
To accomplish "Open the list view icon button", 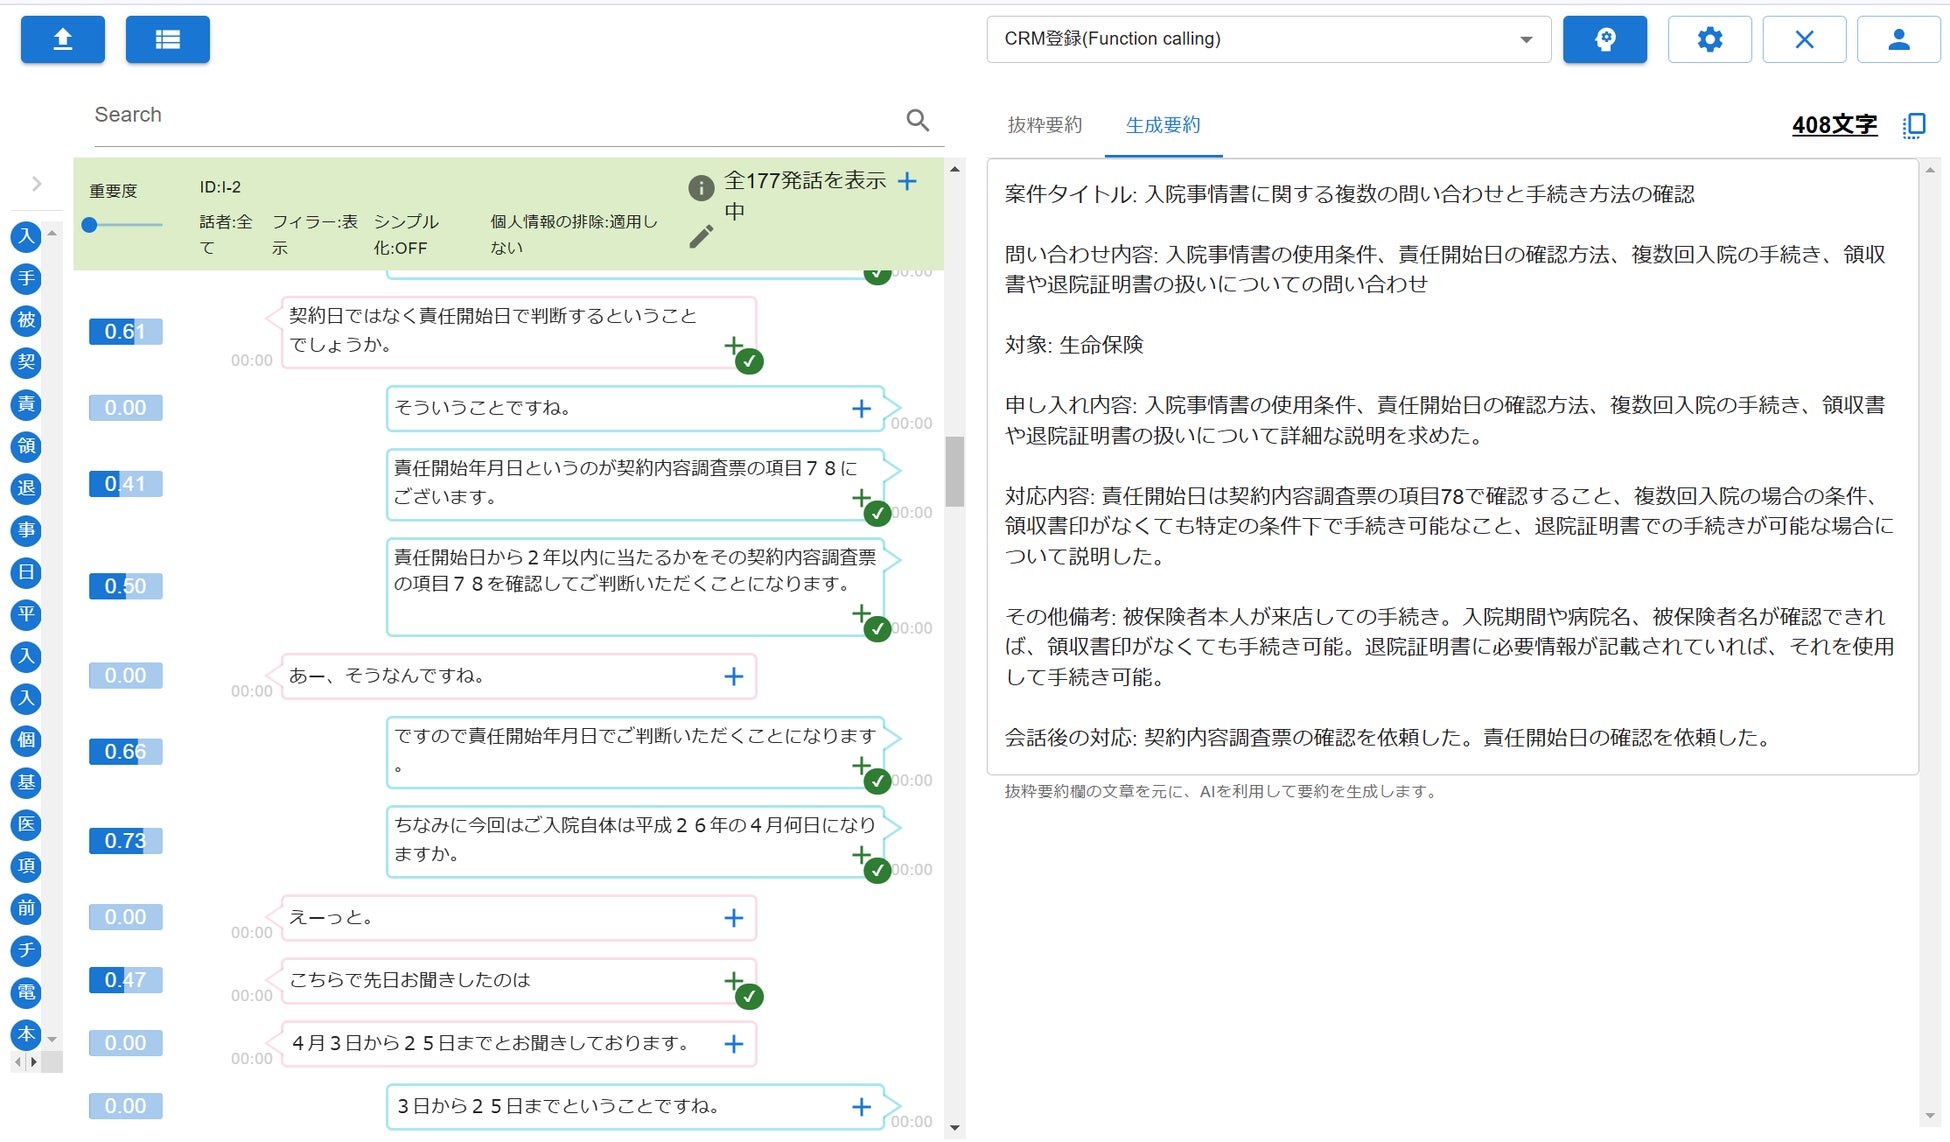I will [x=167, y=40].
